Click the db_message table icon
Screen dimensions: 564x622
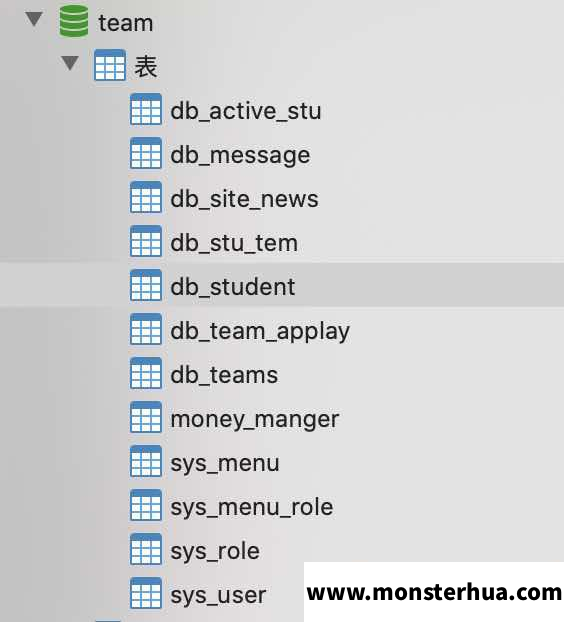point(146,153)
